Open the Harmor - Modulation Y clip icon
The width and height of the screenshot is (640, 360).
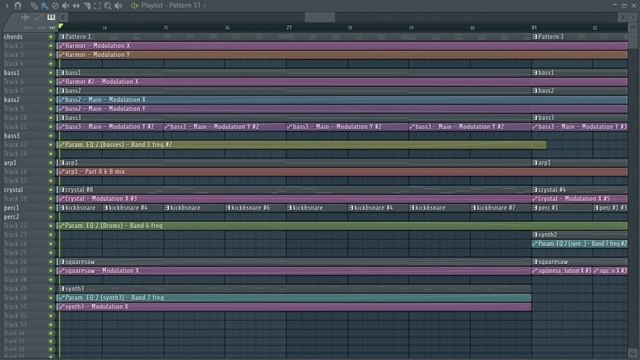[62, 55]
